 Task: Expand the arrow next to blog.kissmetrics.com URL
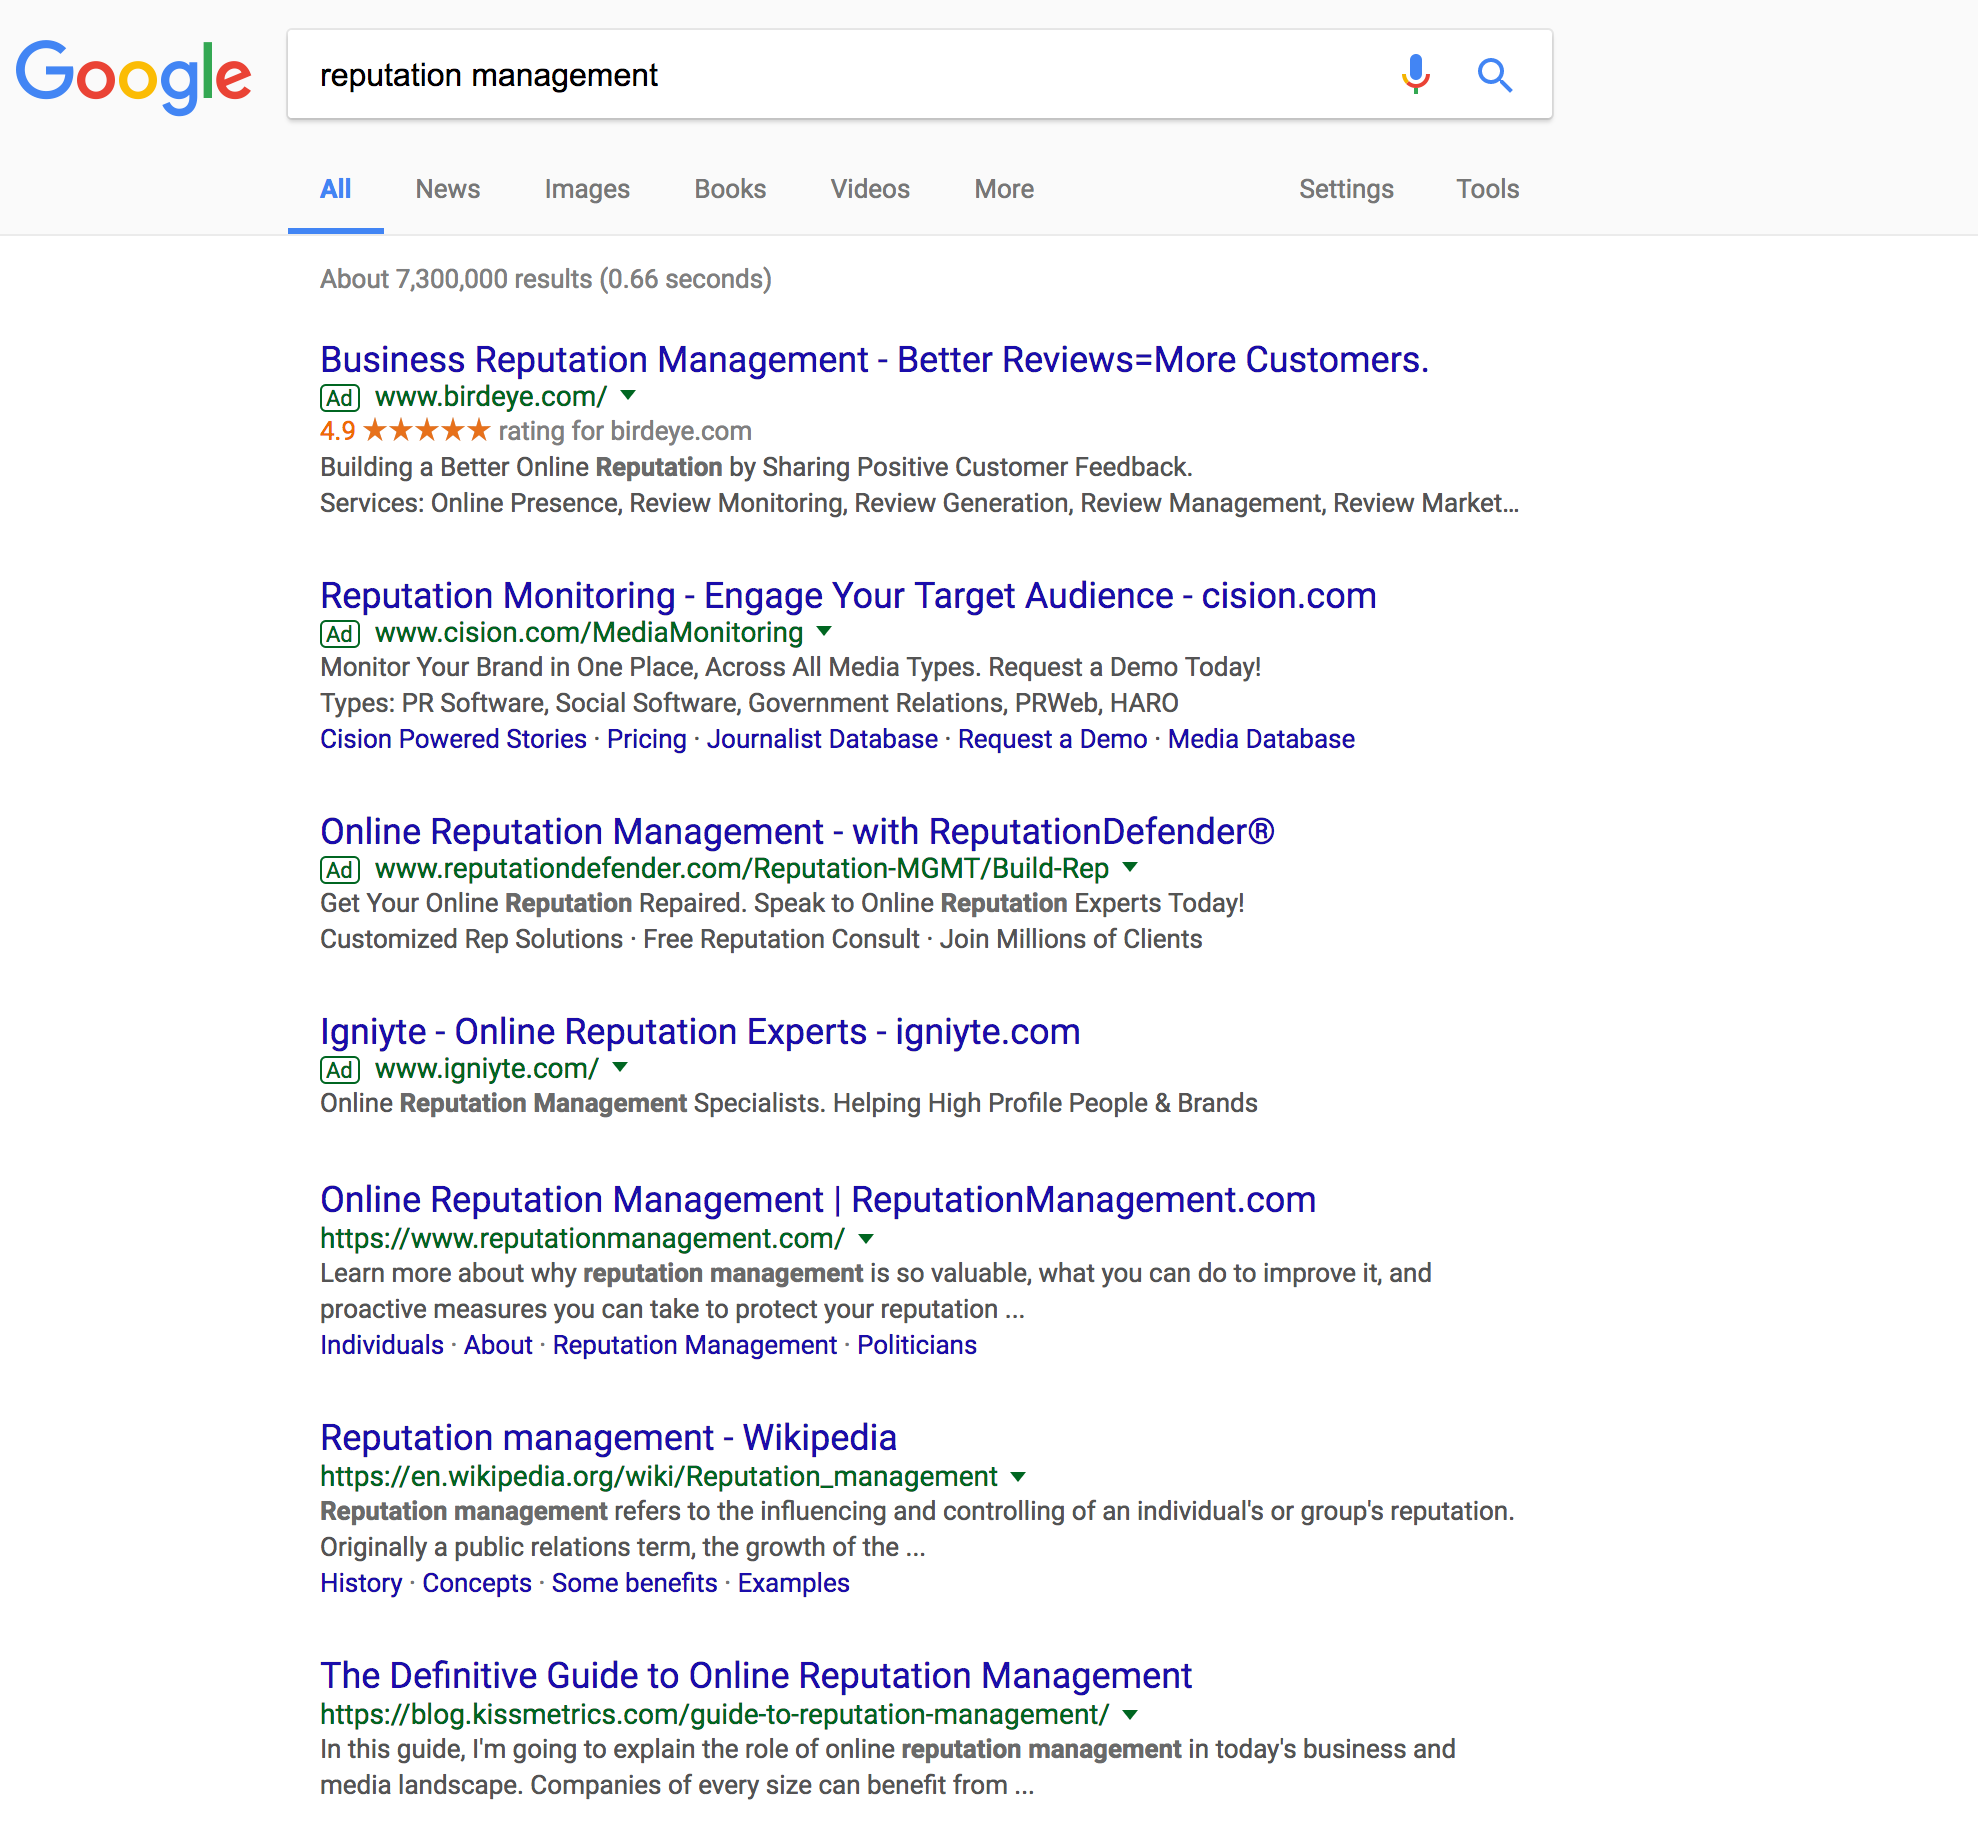[1130, 1714]
